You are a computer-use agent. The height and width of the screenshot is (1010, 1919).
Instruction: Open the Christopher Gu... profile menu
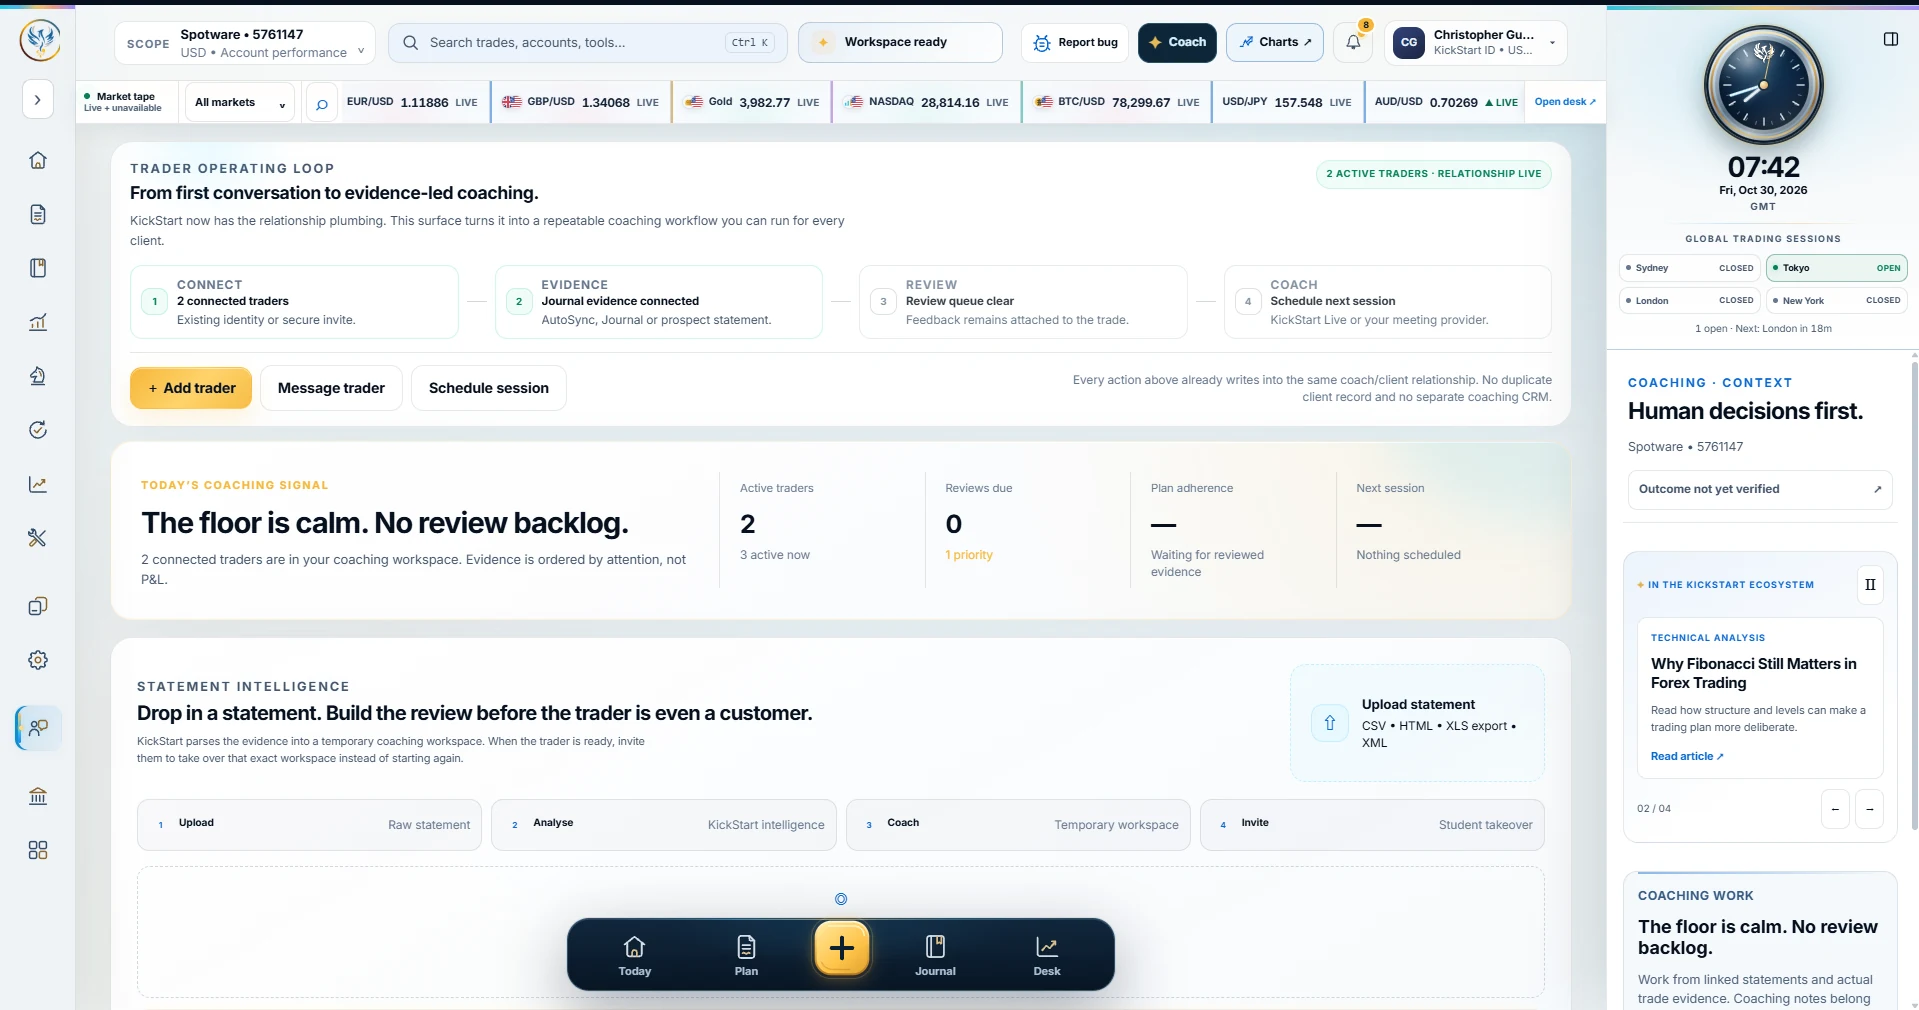click(1476, 43)
